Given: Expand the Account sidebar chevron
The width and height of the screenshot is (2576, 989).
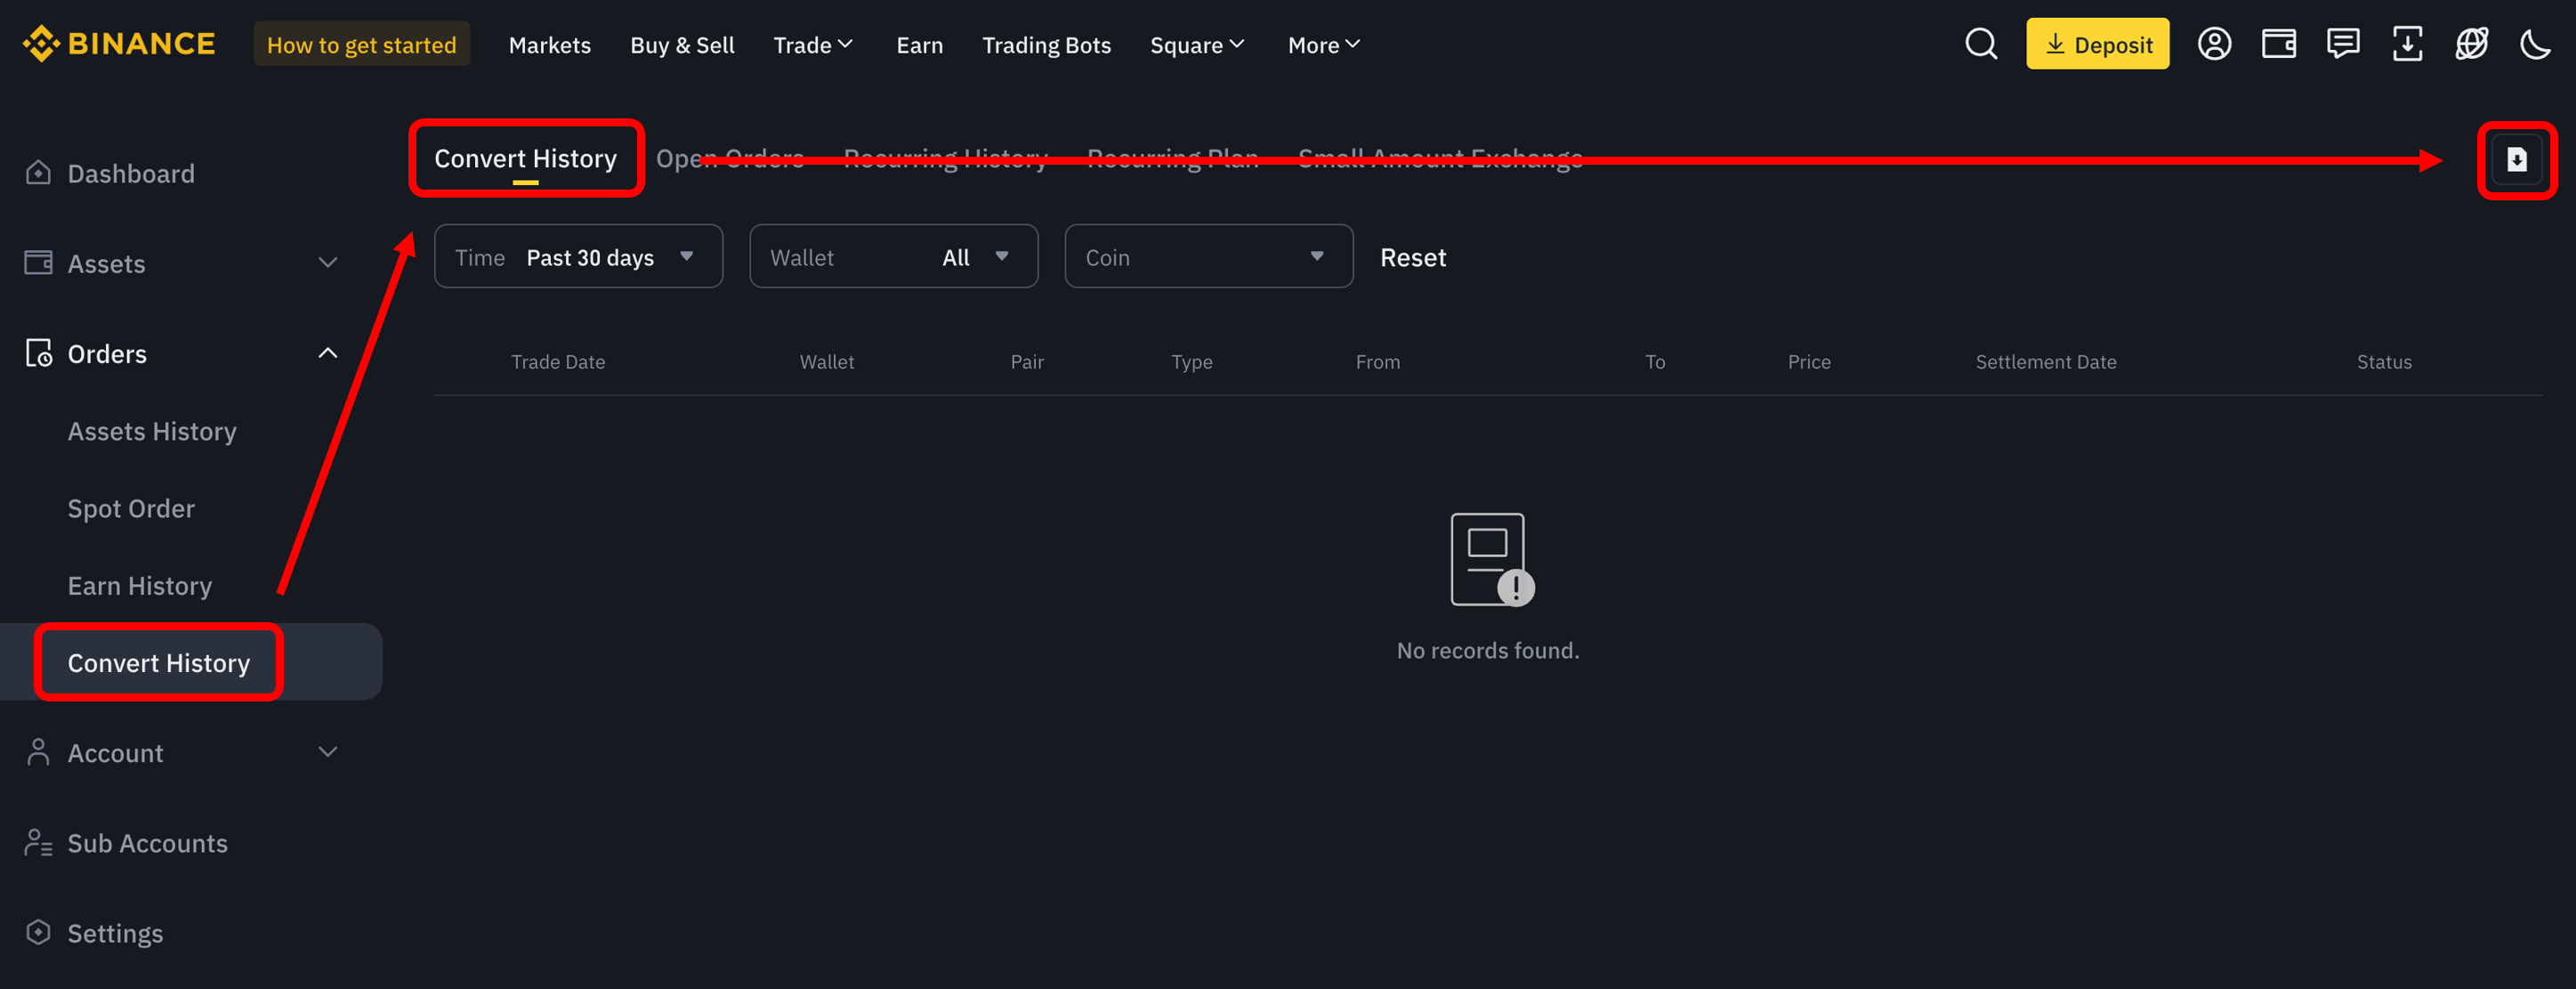Looking at the screenshot, I should click(x=327, y=752).
